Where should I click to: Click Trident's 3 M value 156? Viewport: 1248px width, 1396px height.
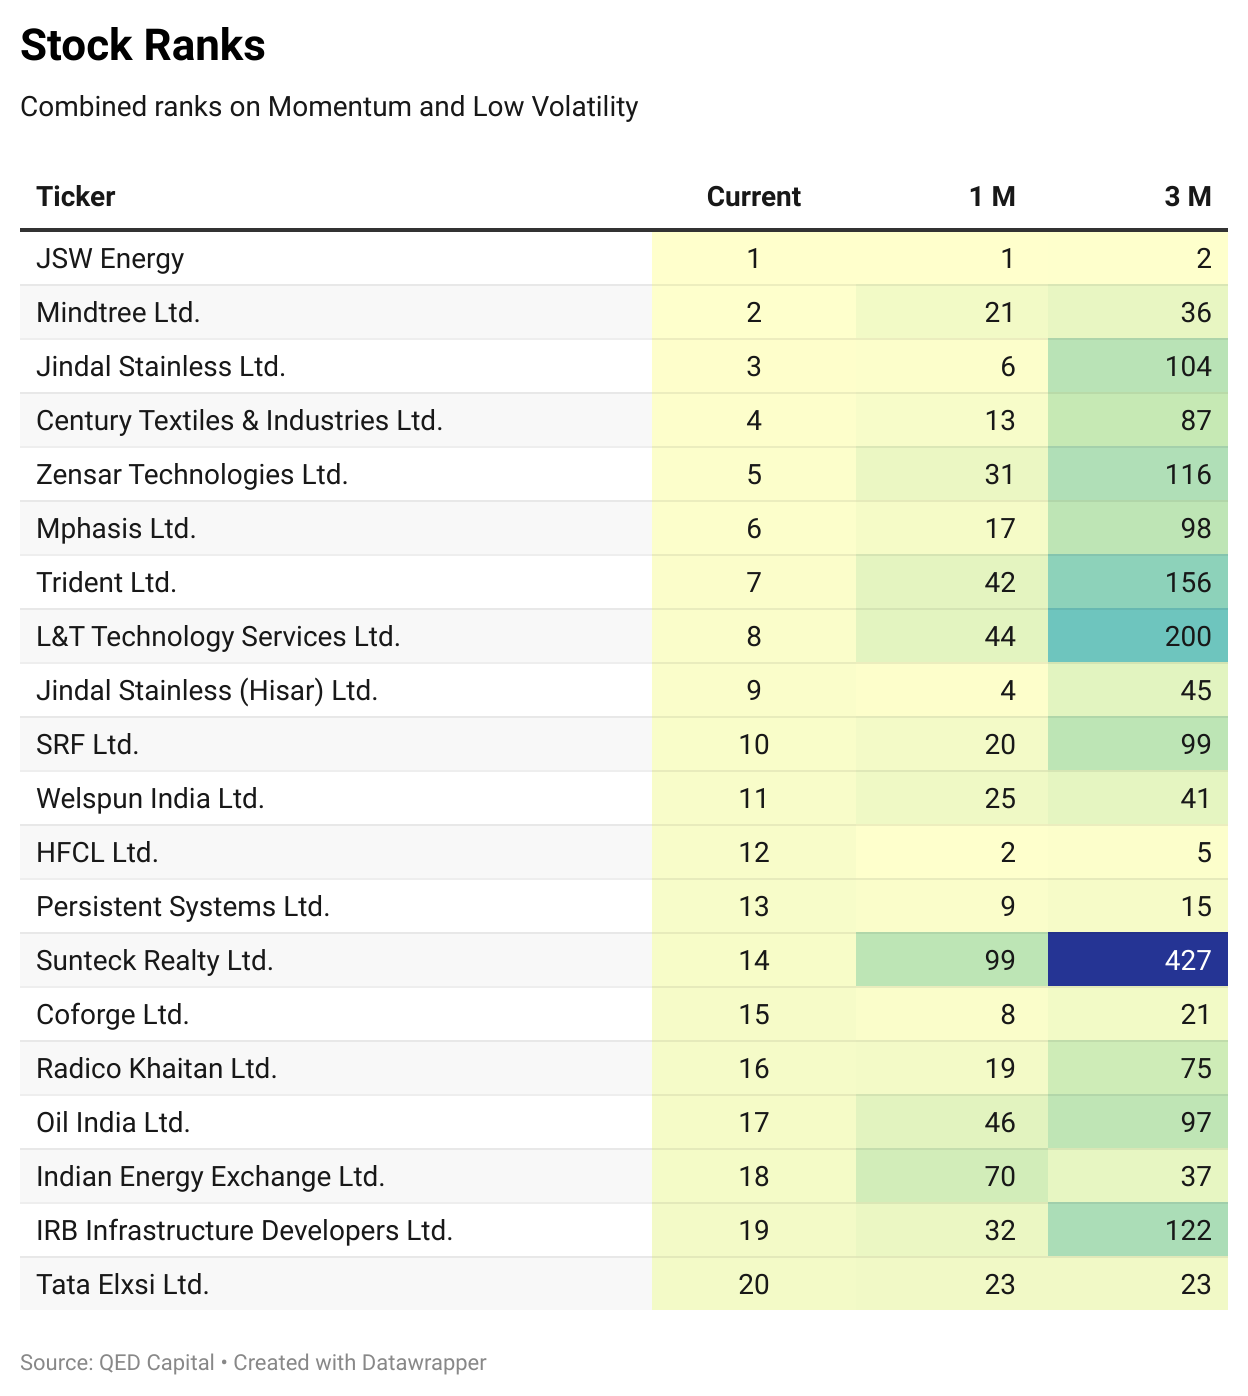[1188, 582]
